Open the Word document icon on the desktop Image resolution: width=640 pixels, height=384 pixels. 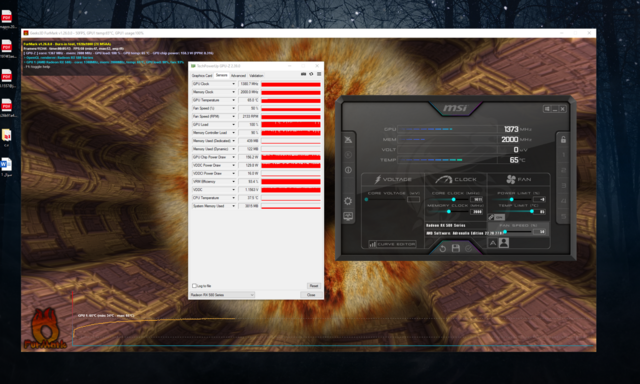point(6,164)
